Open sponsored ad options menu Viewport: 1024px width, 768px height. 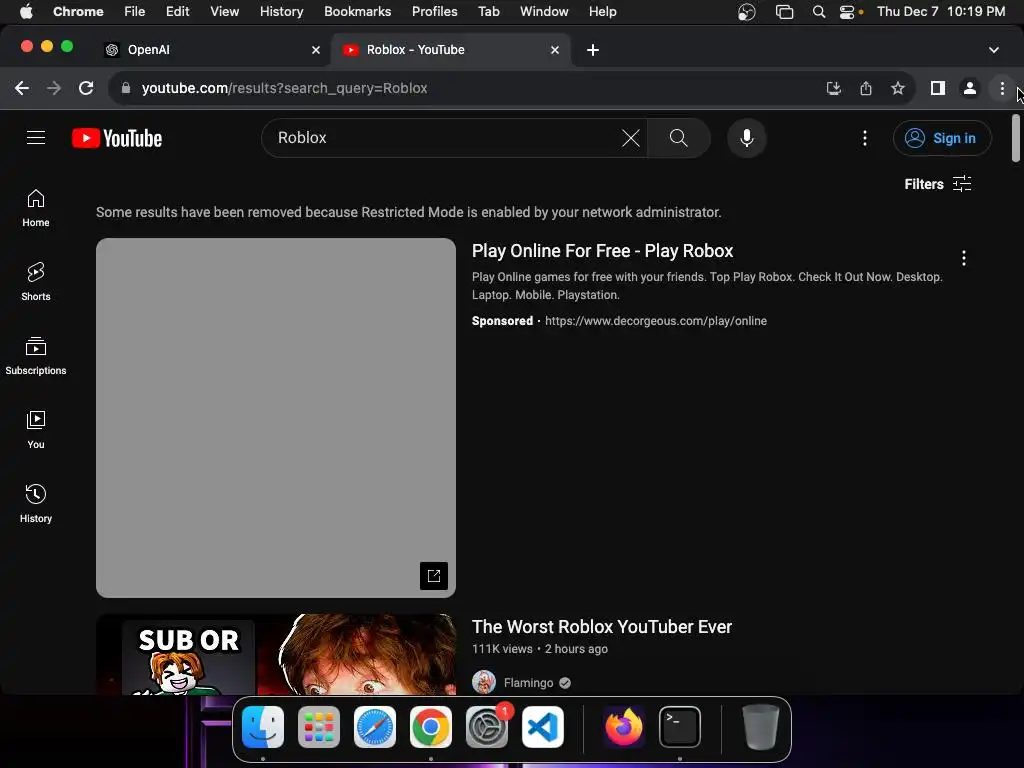(964, 258)
